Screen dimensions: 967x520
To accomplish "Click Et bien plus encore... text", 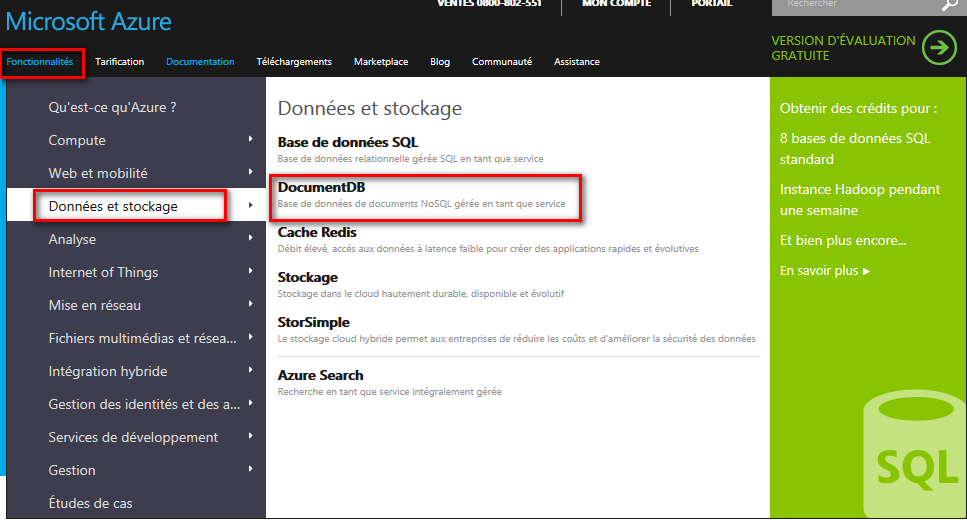I will click(843, 241).
